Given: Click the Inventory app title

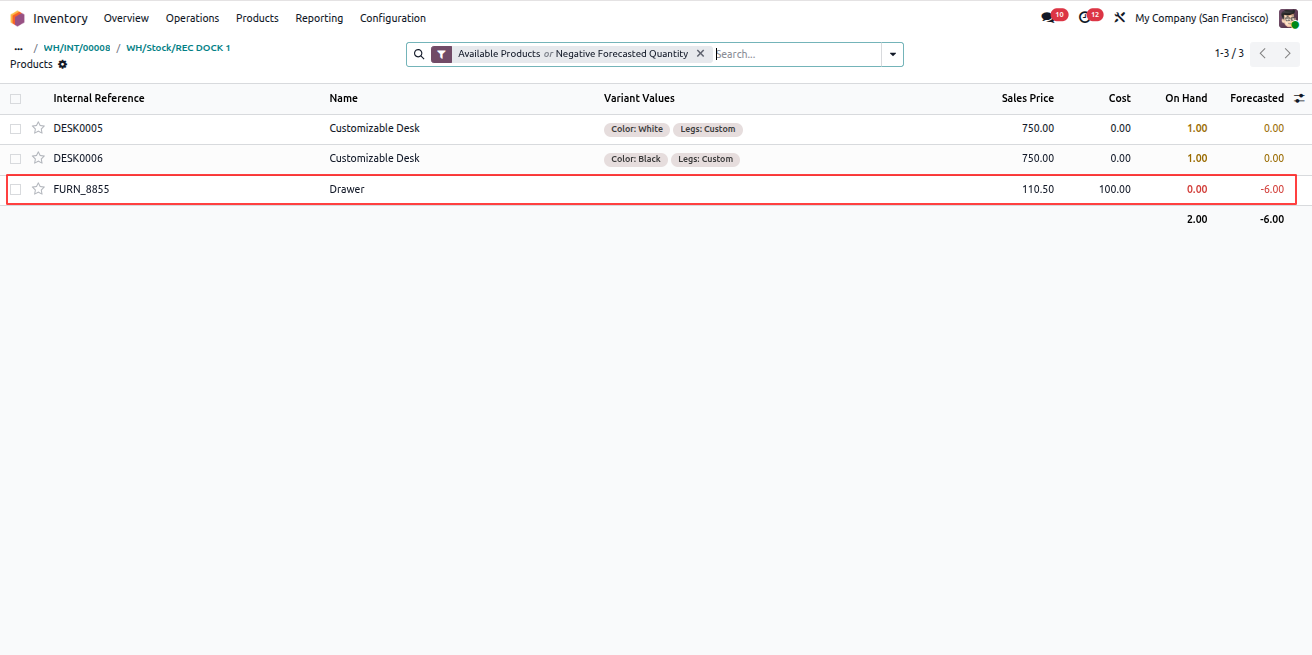Looking at the screenshot, I should point(60,18).
